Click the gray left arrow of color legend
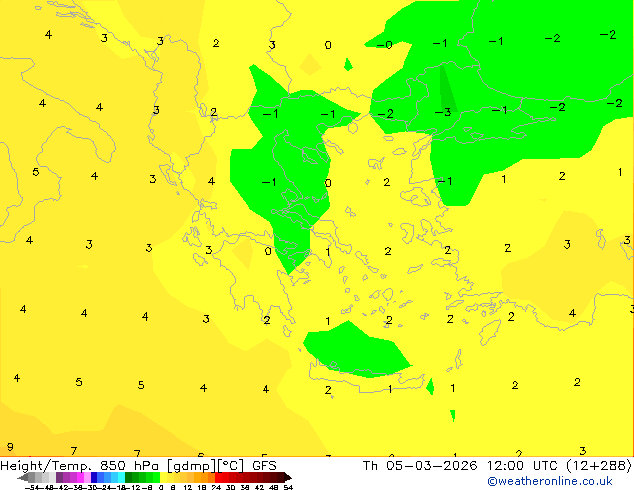 (x=23, y=477)
